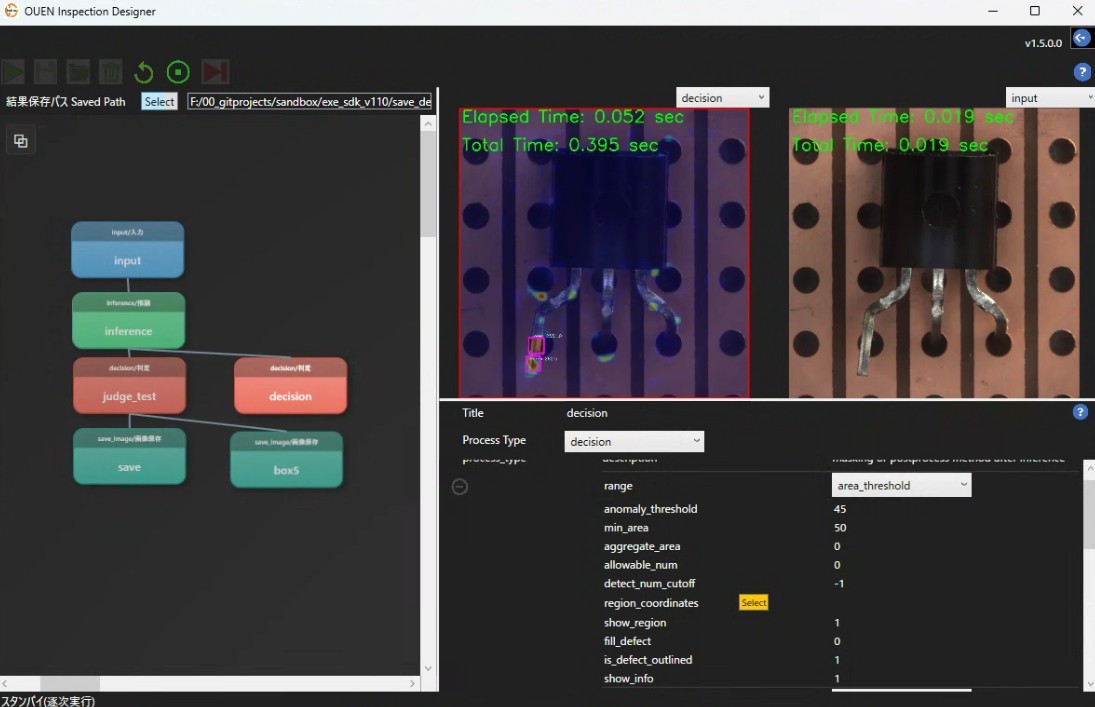Select the blue input node
The width and height of the screenshot is (1095, 707).
point(128,250)
